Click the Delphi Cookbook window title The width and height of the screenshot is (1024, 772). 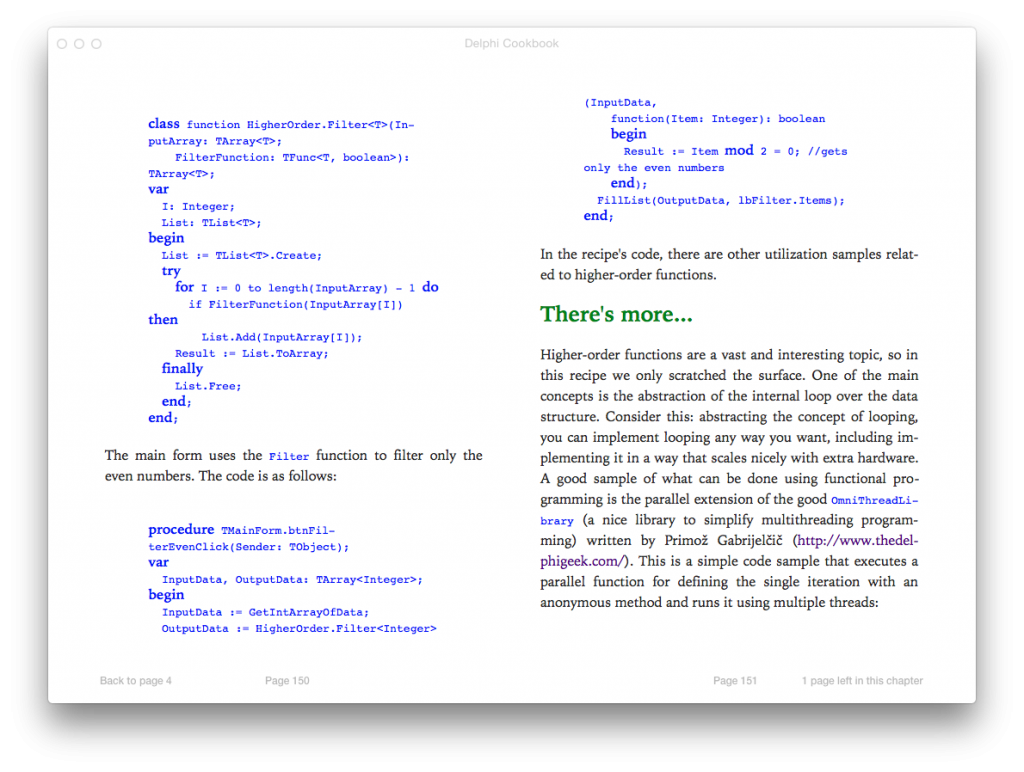pyautogui.click(x=512, y=44)
